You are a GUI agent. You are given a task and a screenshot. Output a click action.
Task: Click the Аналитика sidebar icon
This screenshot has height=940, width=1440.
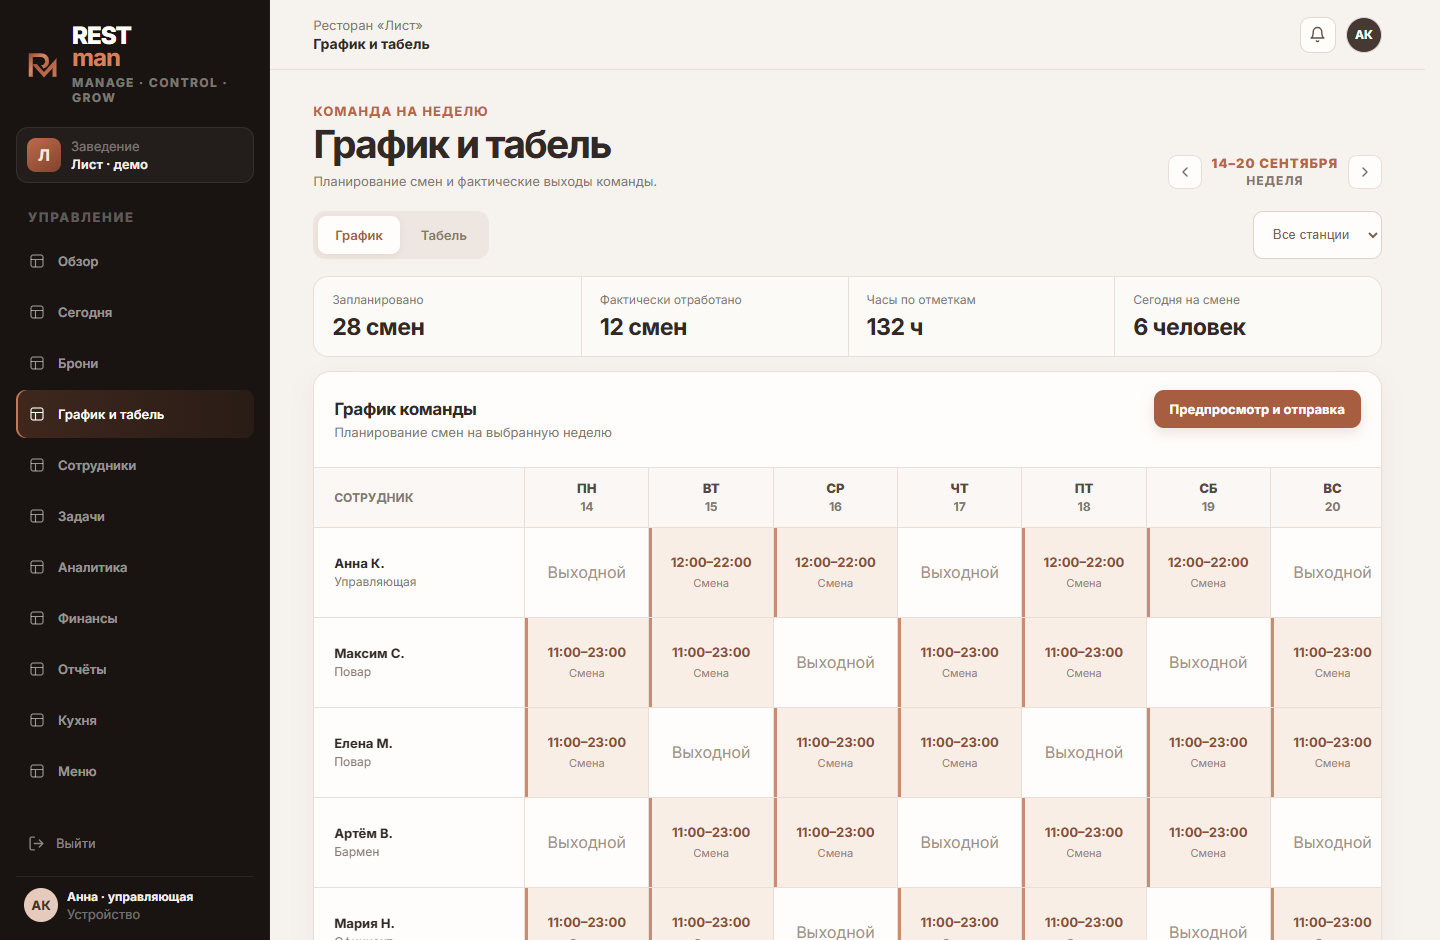37,567
